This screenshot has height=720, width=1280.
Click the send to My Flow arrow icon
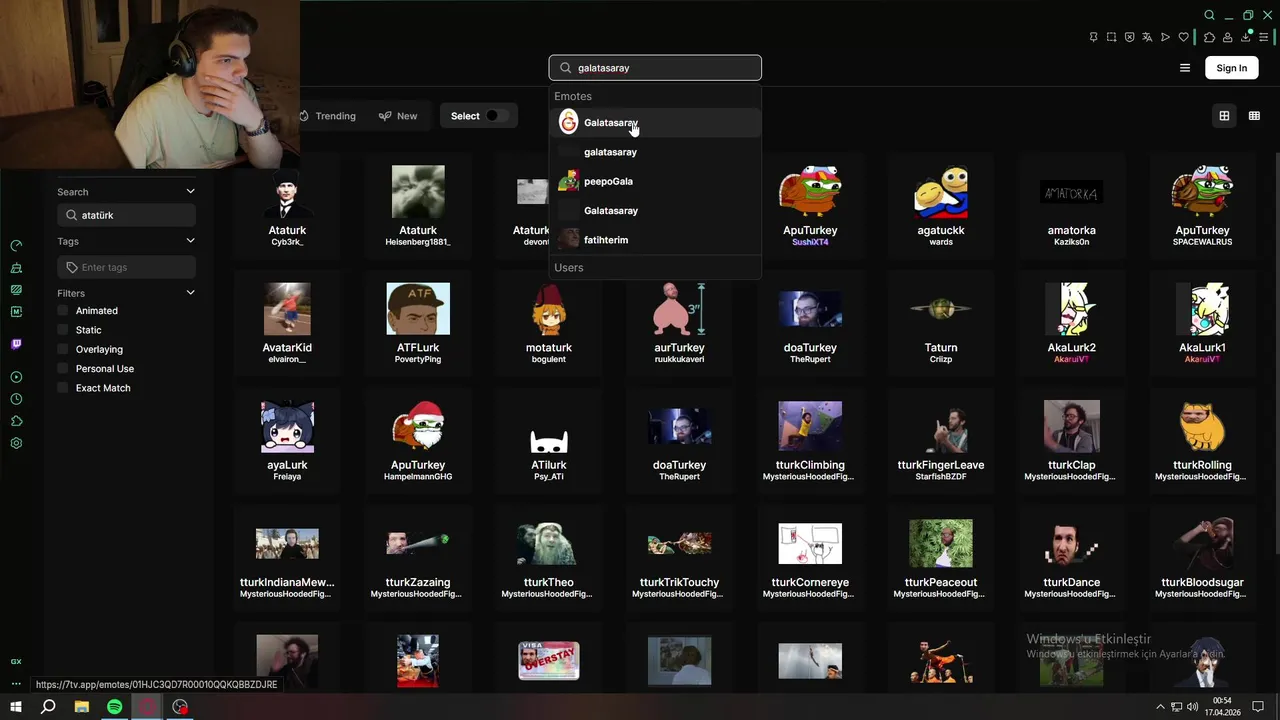(x=1165, y=37)
